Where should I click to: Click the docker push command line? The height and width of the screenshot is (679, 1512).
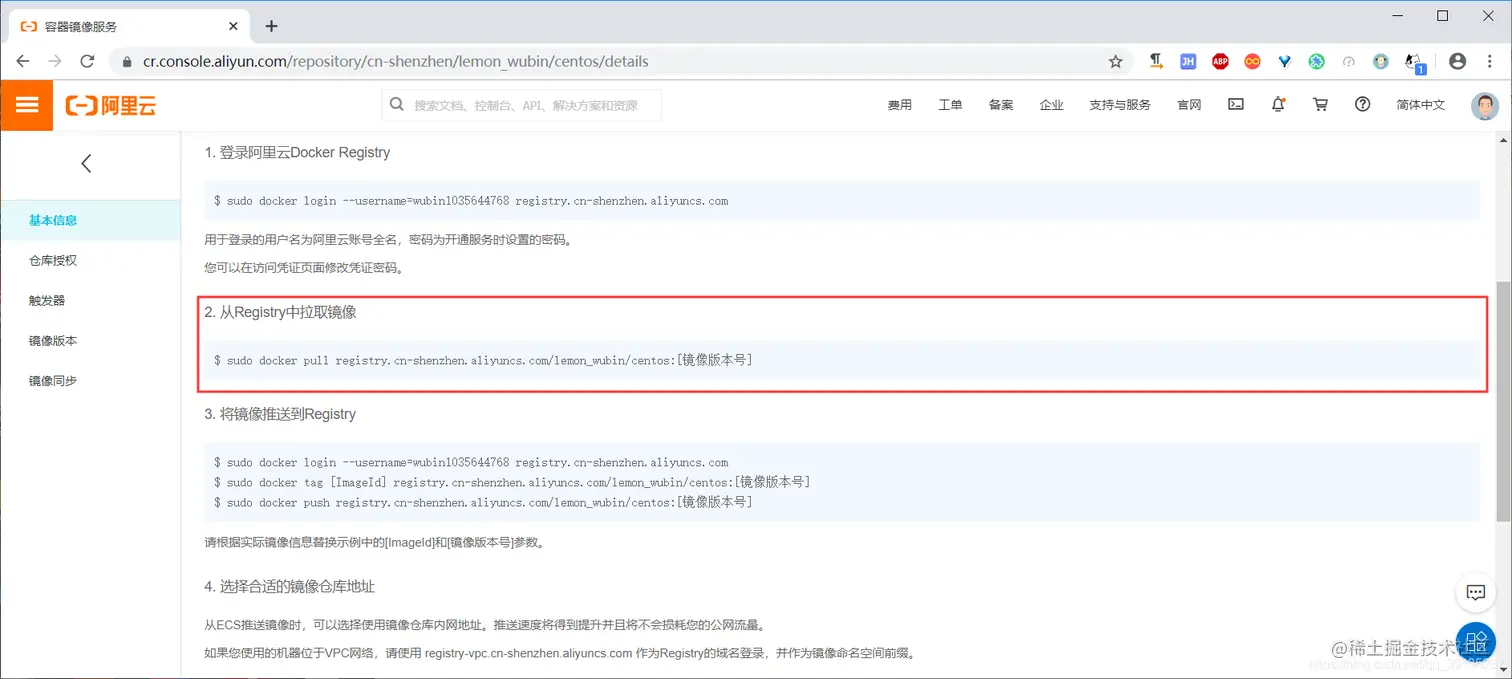click(x=483, y=502)
